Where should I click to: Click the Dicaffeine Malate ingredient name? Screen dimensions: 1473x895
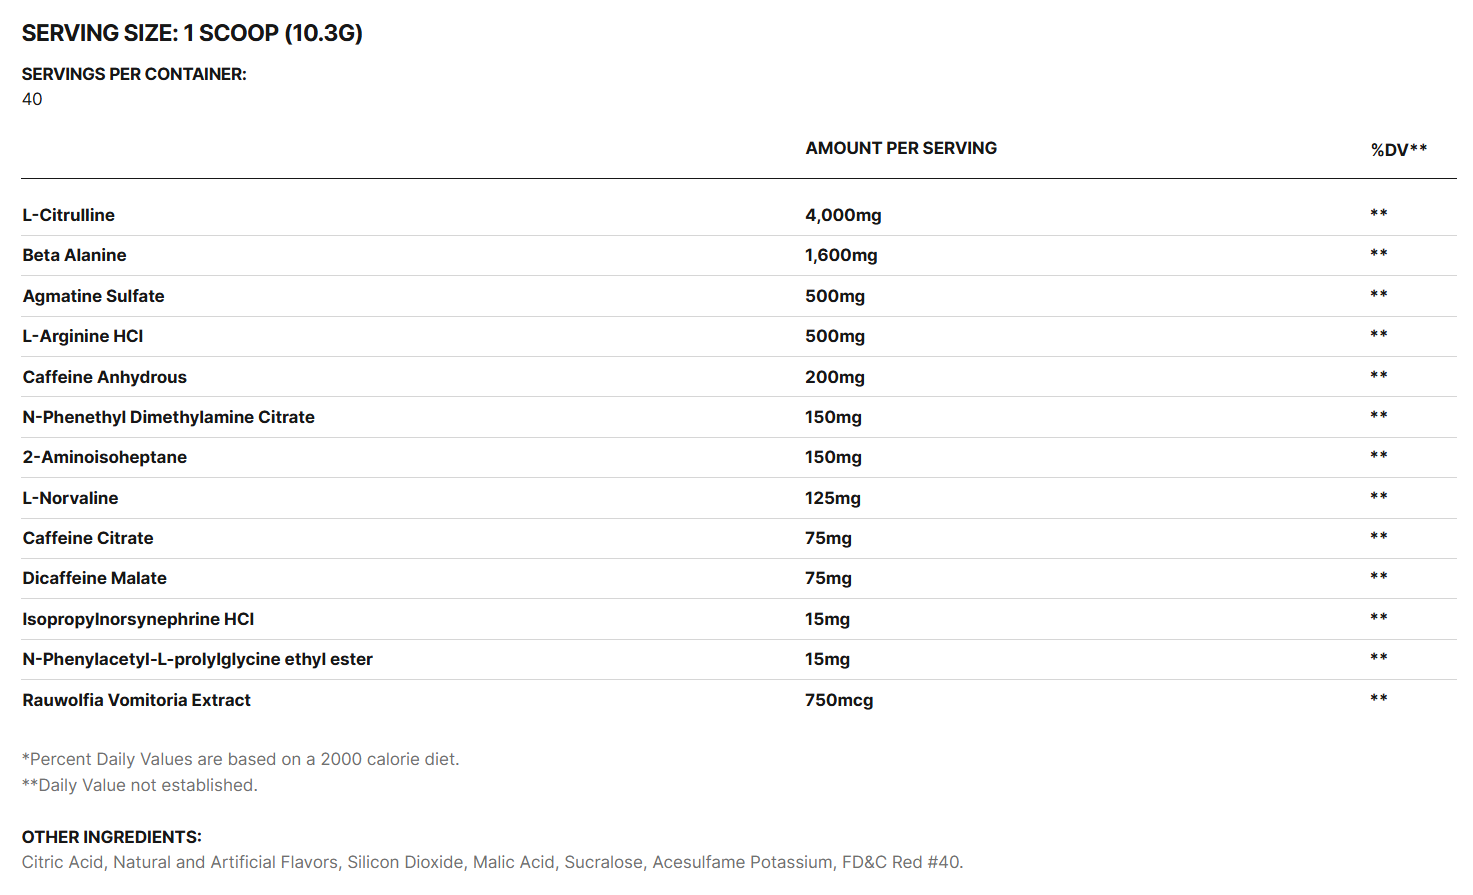(95, 578)
